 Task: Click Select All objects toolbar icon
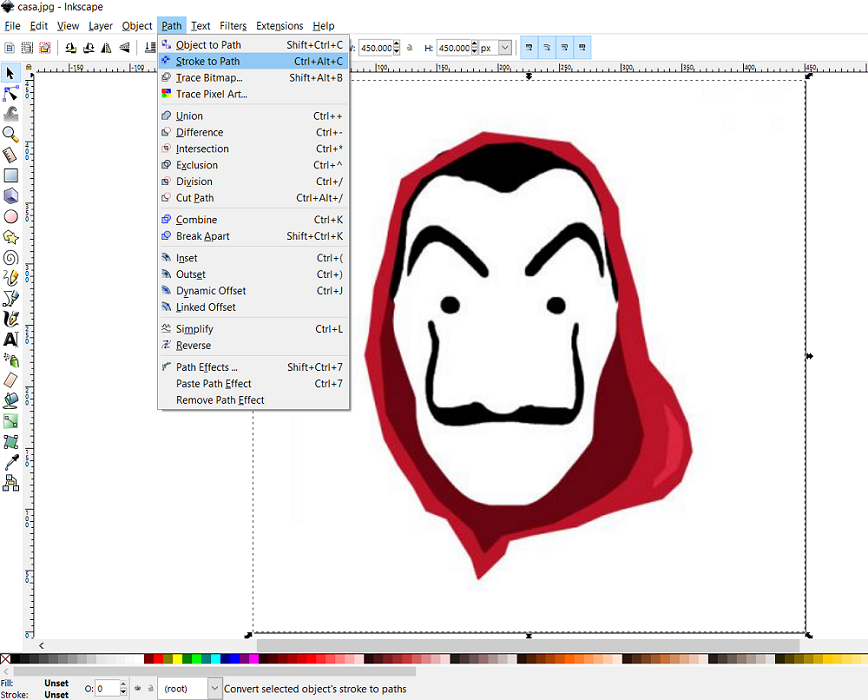(9, 48)
